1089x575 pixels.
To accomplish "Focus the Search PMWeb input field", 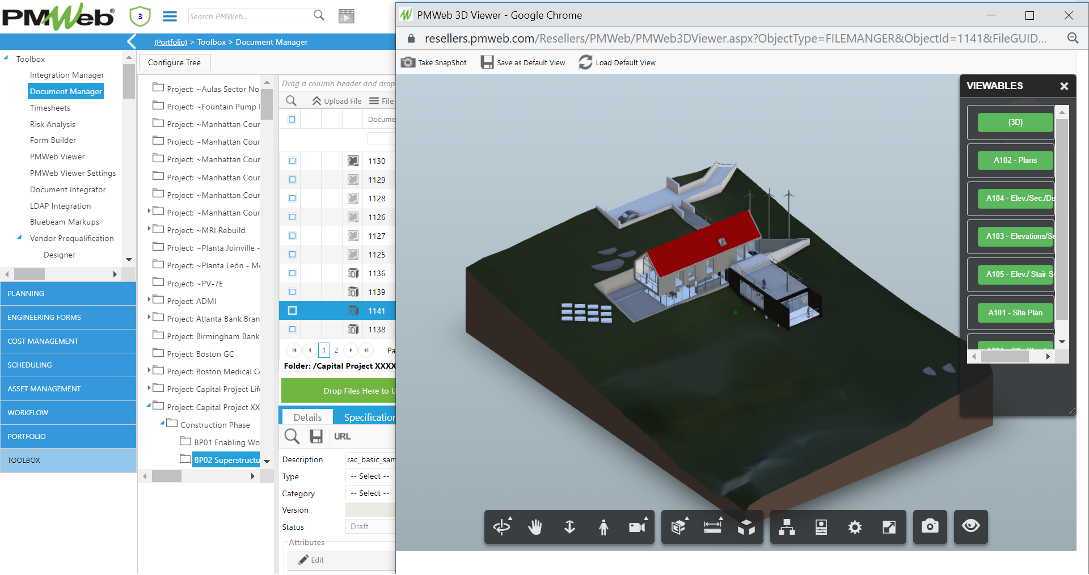I will 249,16.
